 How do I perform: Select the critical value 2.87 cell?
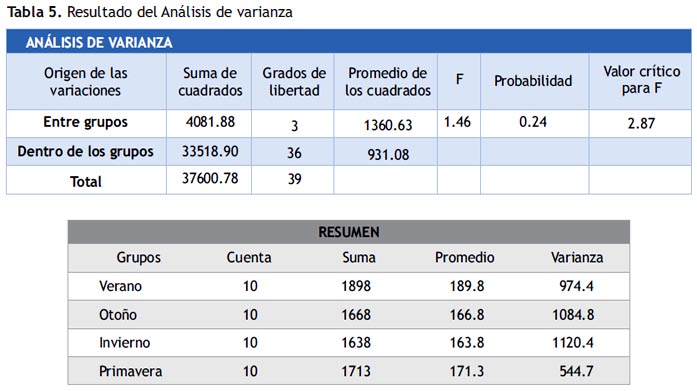click(x=641, y=124)
